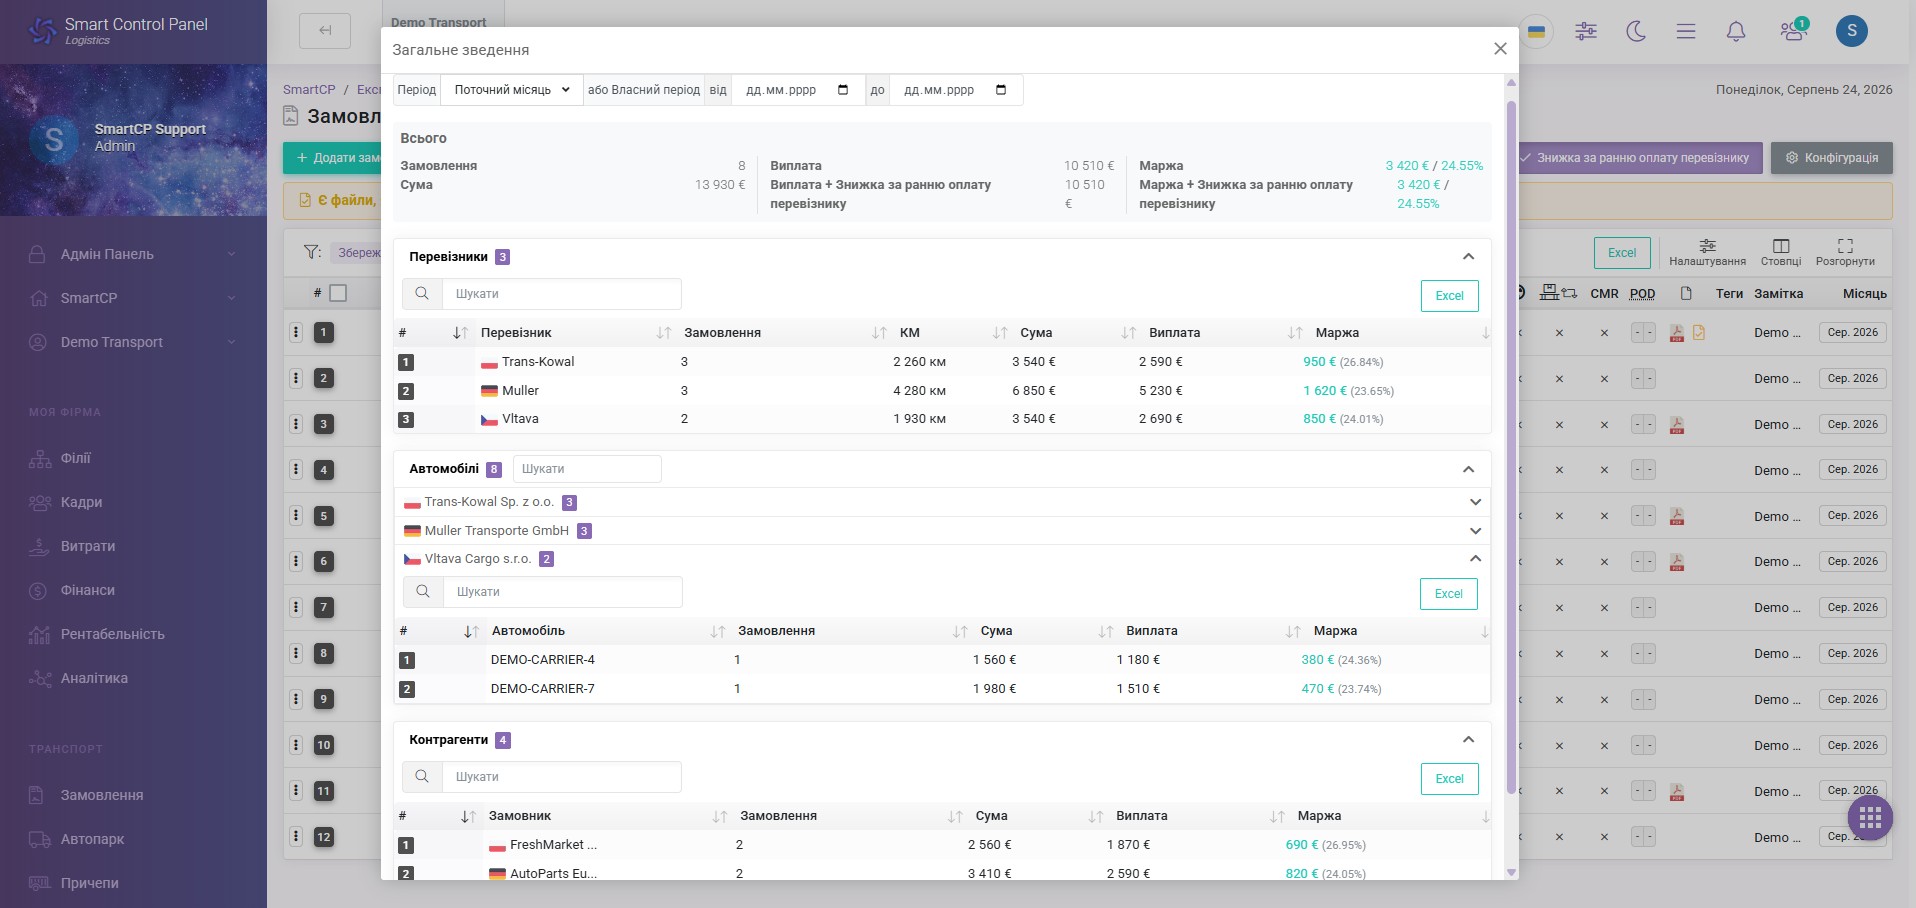Open the hamburger list icon in top bar
This screenshot has height=908, width=1916.
[x=1686, y=31]
